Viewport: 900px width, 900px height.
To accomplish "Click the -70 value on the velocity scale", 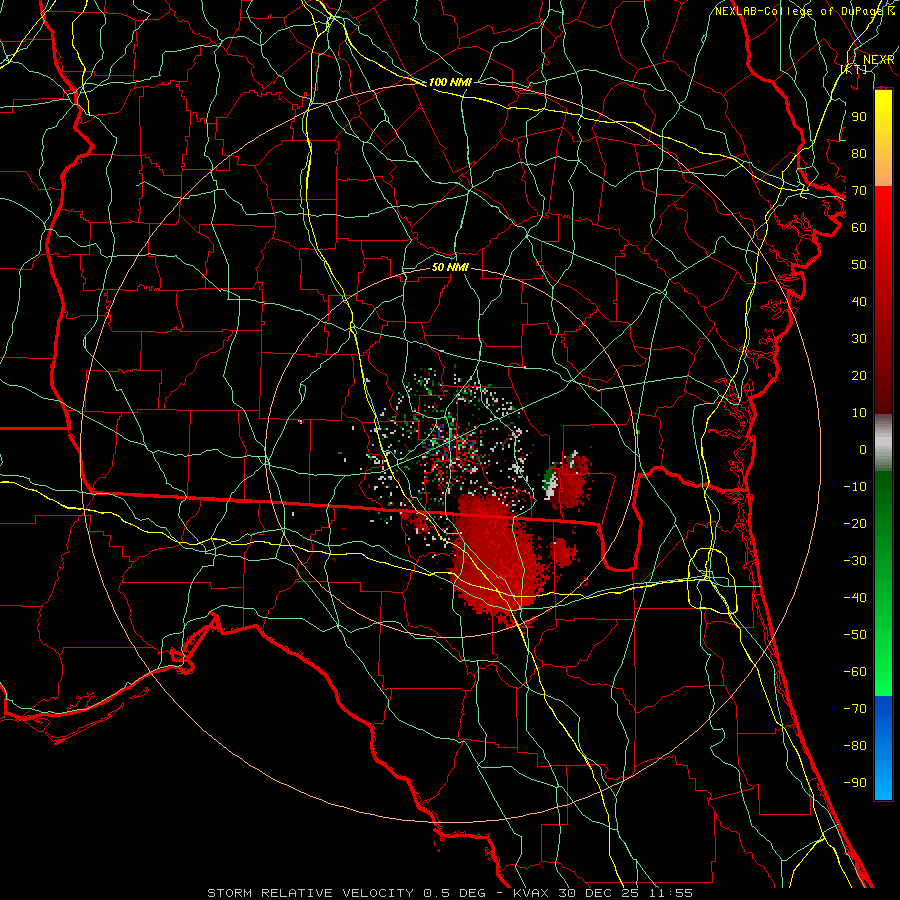I will tap(855, 709).
